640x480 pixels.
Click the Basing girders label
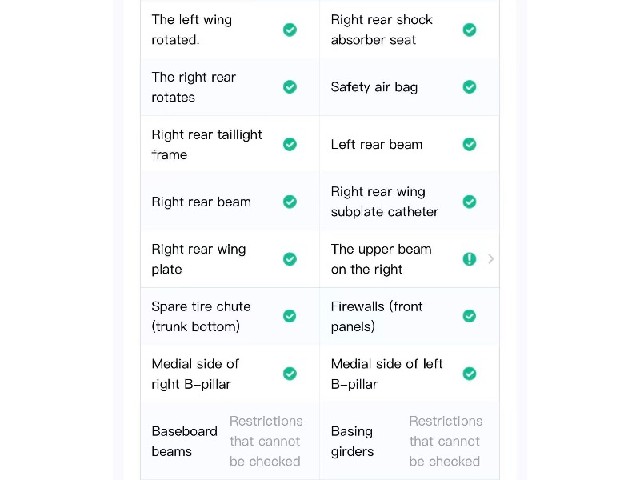tap(352, 441)
